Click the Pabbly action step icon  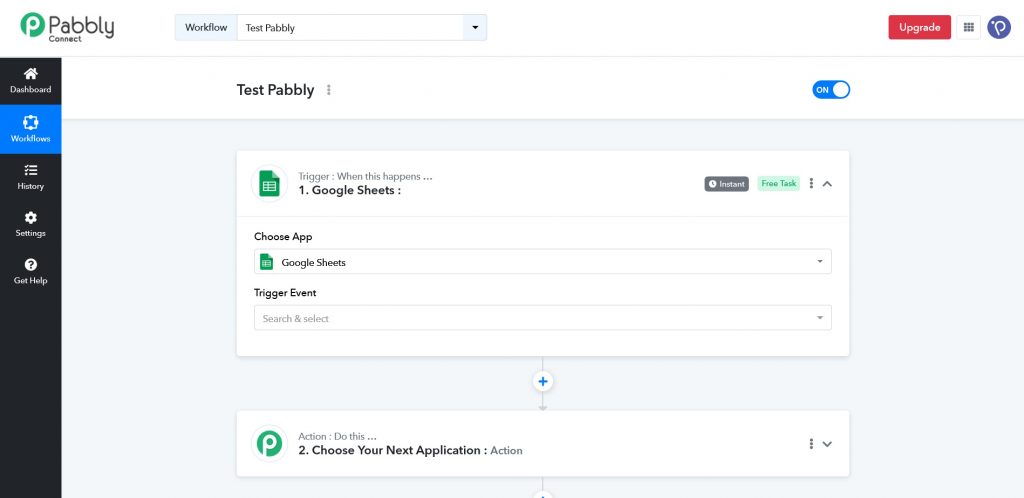click(x=269, y=443)
